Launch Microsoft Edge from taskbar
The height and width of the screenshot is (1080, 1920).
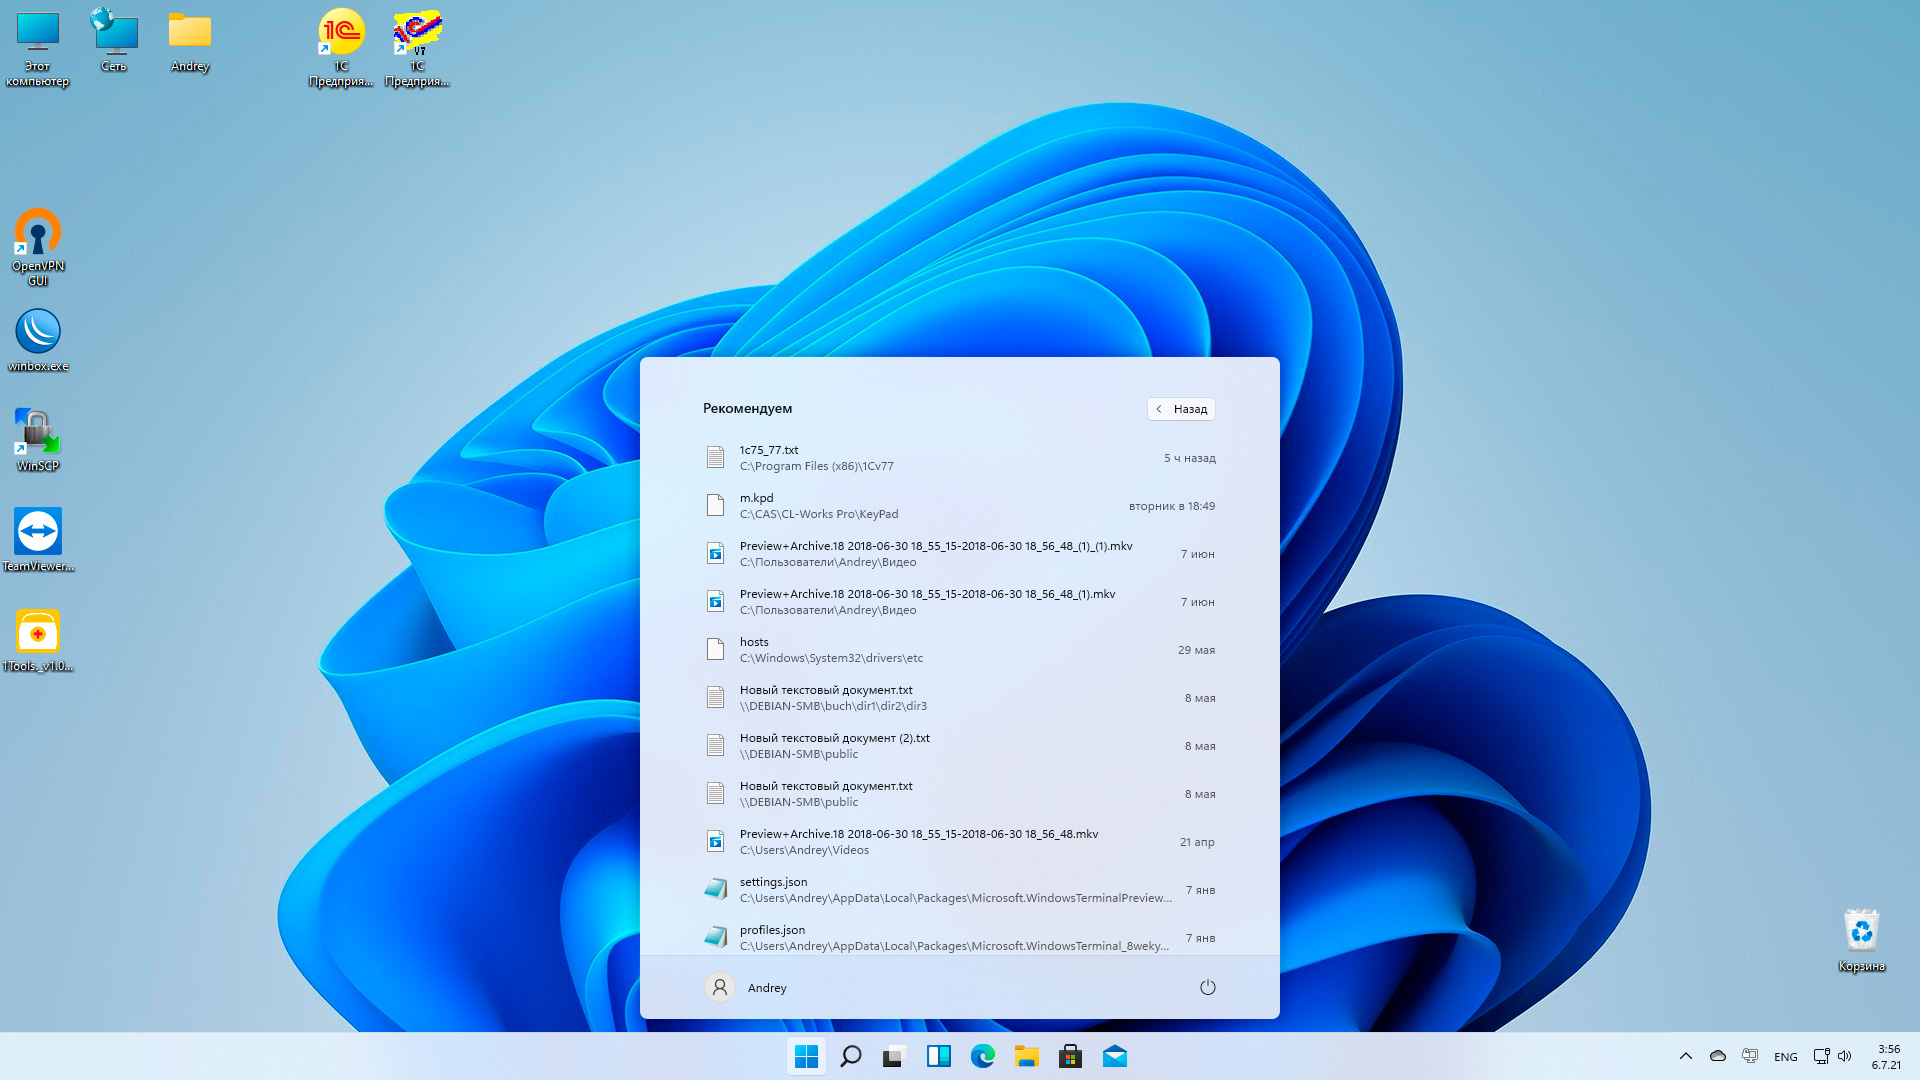click(x=983, y=1056)
